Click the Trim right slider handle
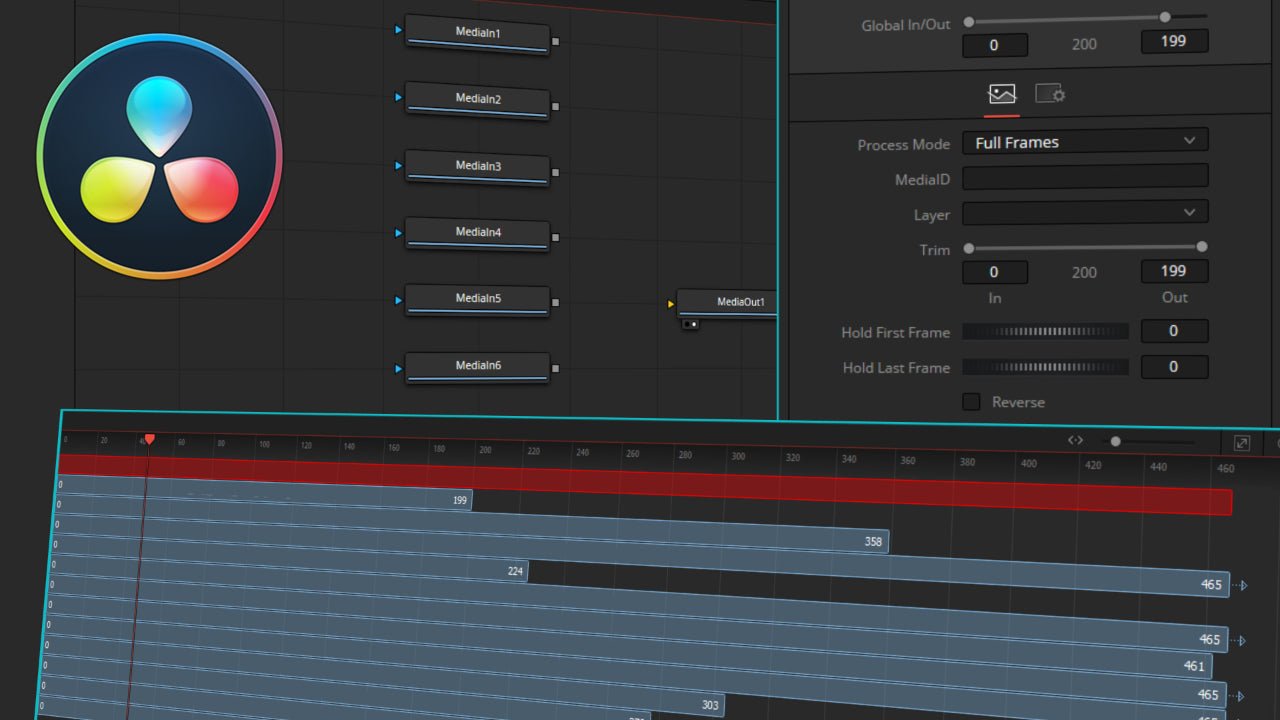Image resolution: width=1280 pixels, height=720 pixels. click(1202, 246)
